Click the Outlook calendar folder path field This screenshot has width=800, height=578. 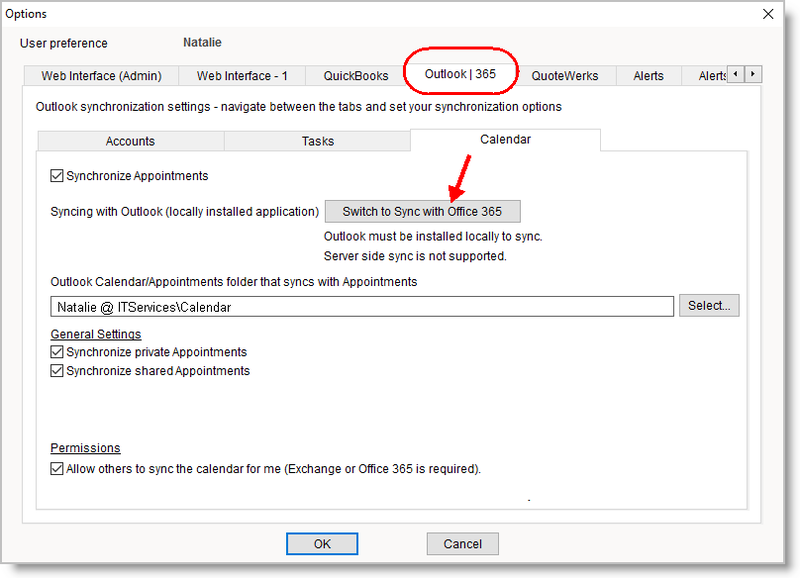[362, 306]
